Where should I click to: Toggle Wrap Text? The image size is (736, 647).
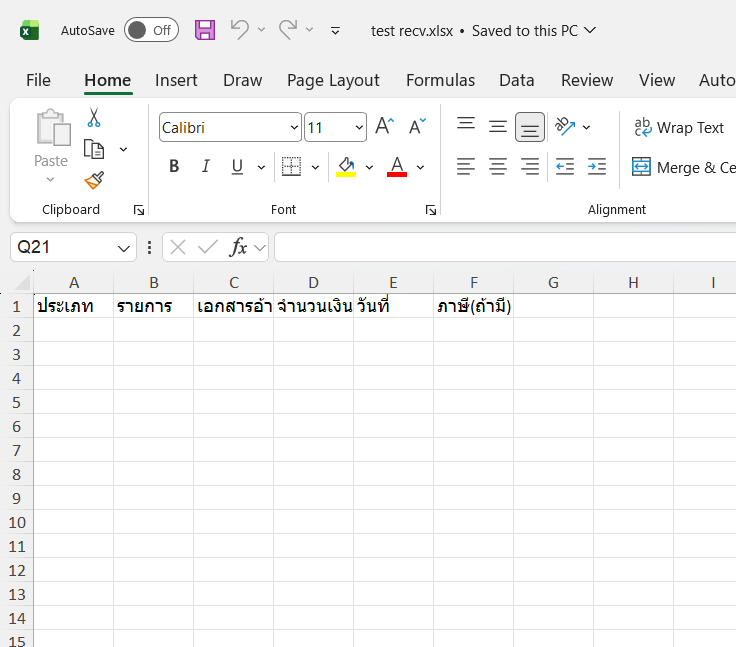pos(679,127)
